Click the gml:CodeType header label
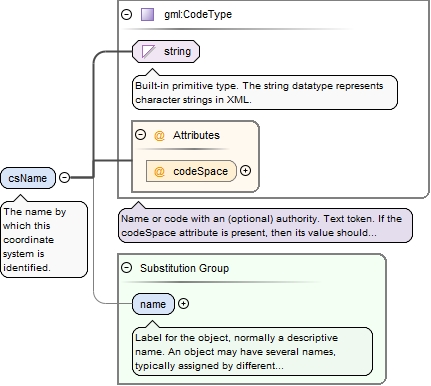The height and width of the screenshot is (386, 431). (198, 15)
